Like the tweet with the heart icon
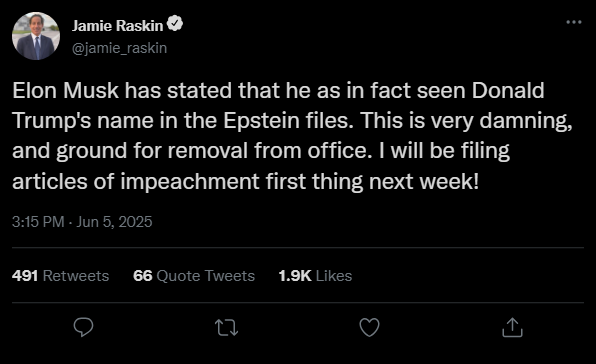Image resolution: width=596 pixels, height=364 pixels. [x=369, y=328]
